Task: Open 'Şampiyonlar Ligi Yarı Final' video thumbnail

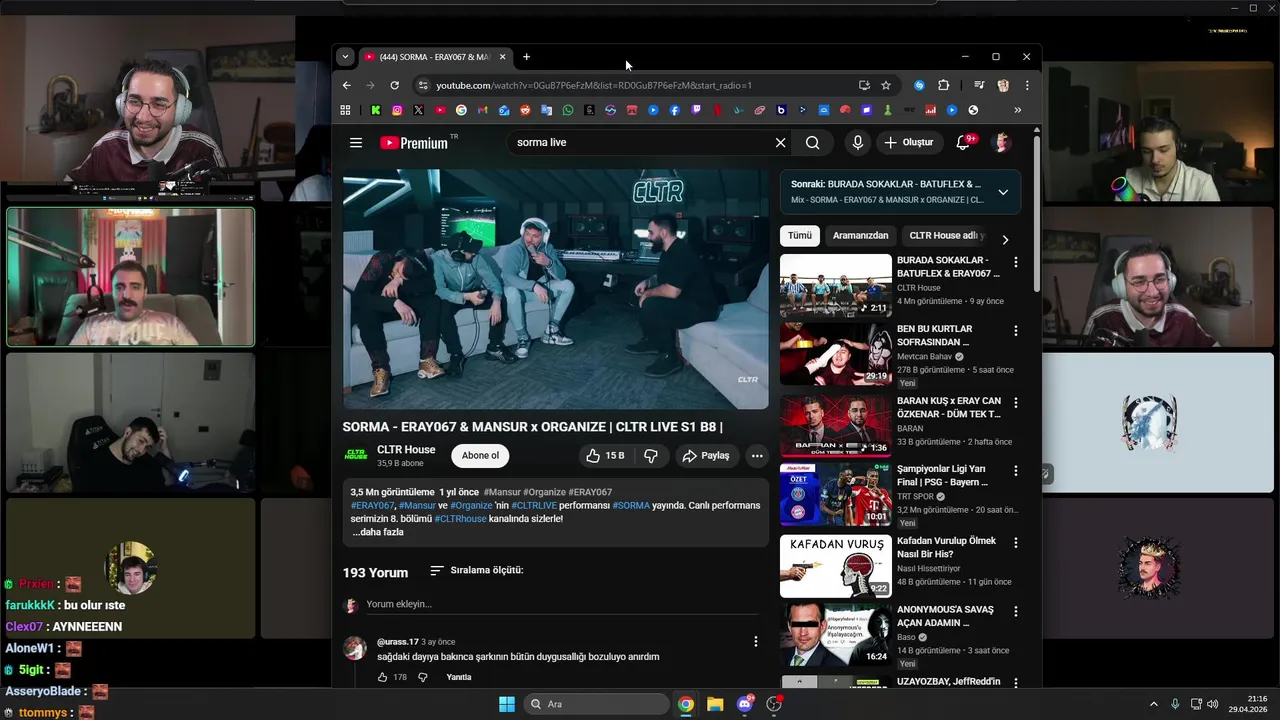Action: point(836,495)
